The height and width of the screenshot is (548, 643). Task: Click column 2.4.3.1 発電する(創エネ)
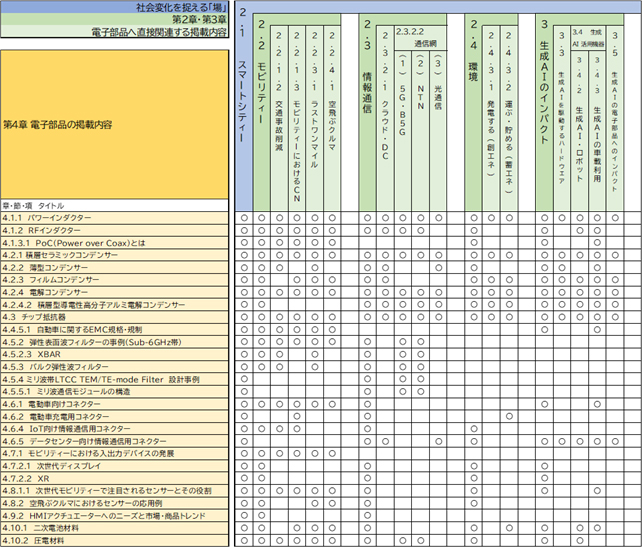tap(491, 119)
